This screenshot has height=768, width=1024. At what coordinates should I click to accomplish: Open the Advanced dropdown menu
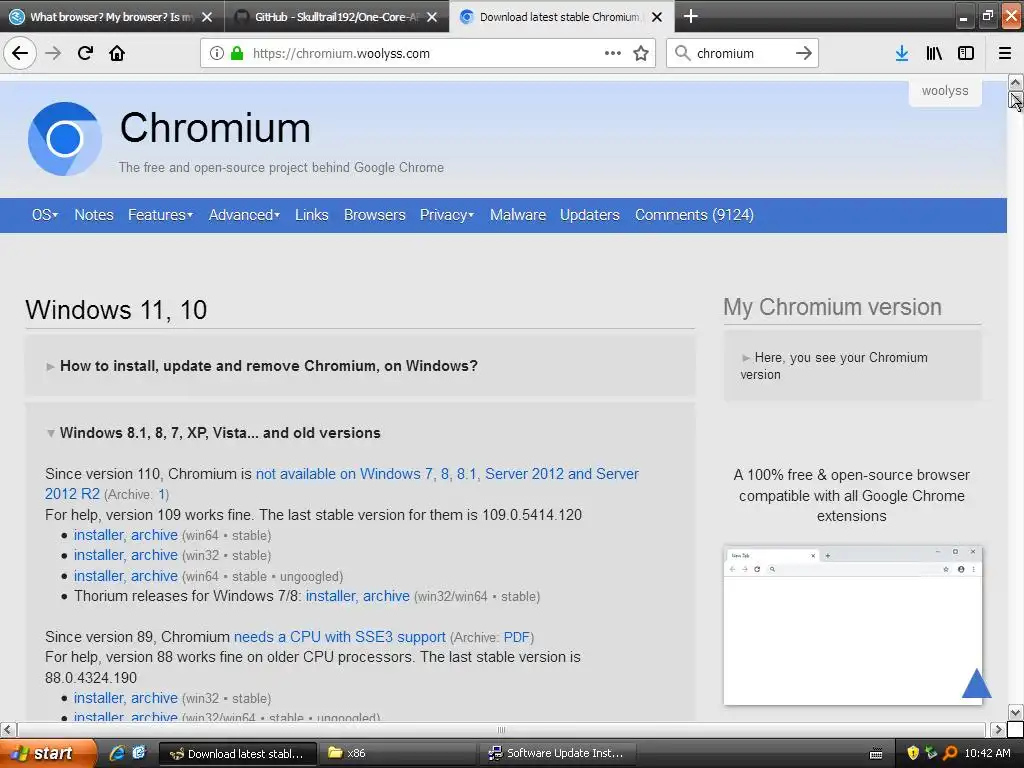tap(244, 215)
